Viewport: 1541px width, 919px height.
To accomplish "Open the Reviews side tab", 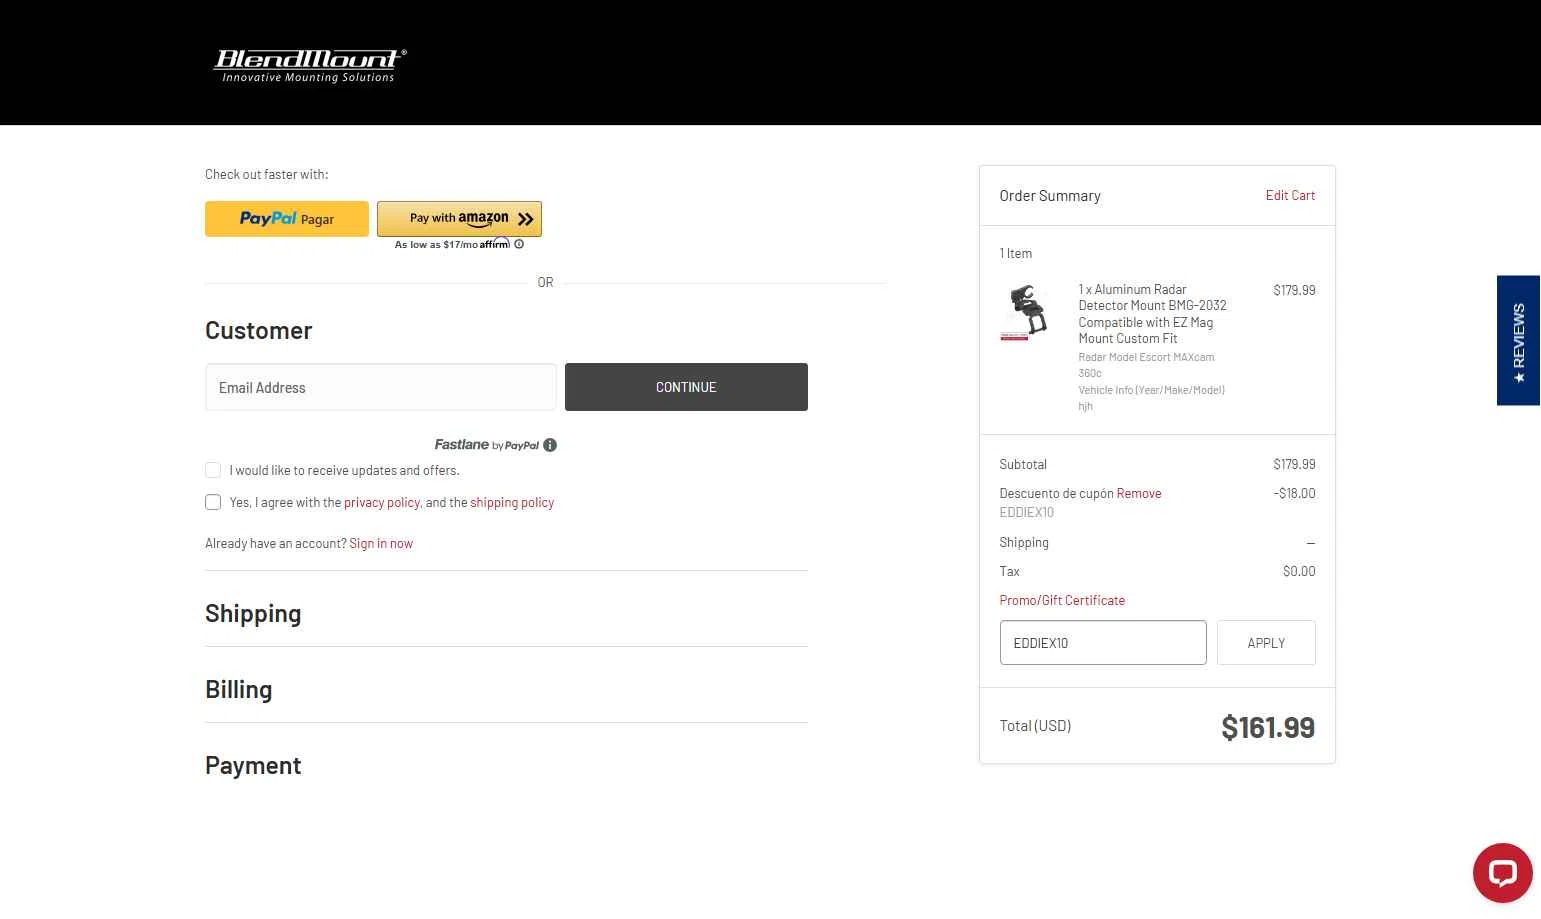I will tap(1518, 340).
